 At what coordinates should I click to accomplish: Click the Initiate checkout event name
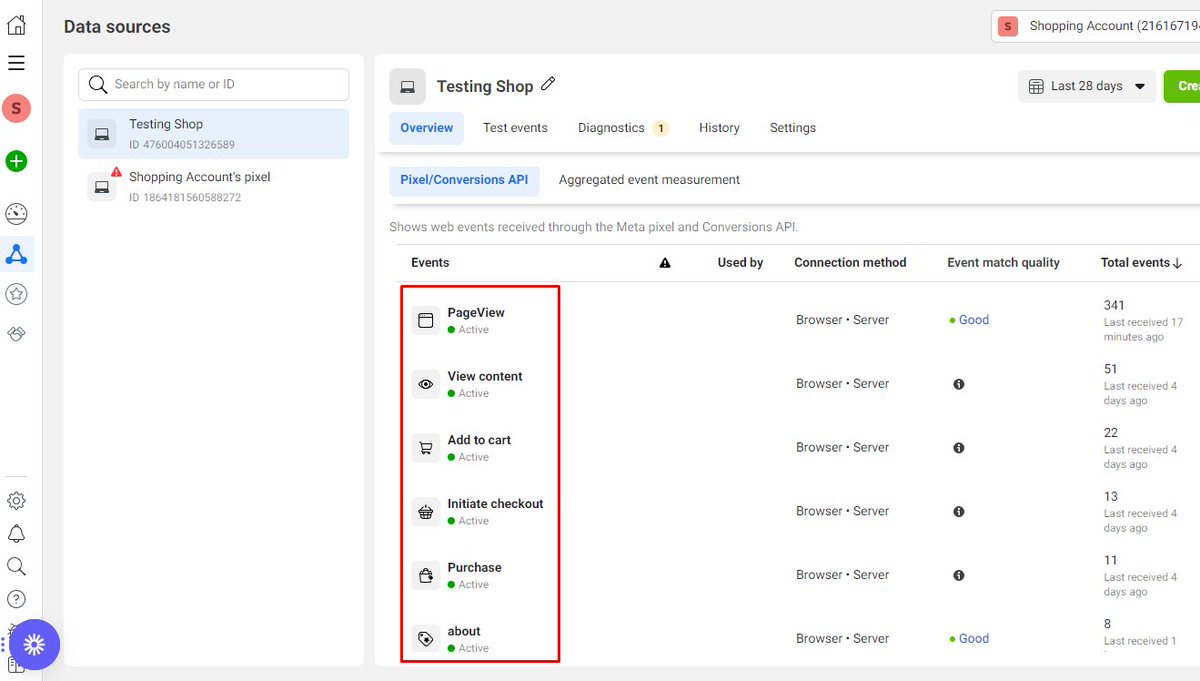[495, 504]
